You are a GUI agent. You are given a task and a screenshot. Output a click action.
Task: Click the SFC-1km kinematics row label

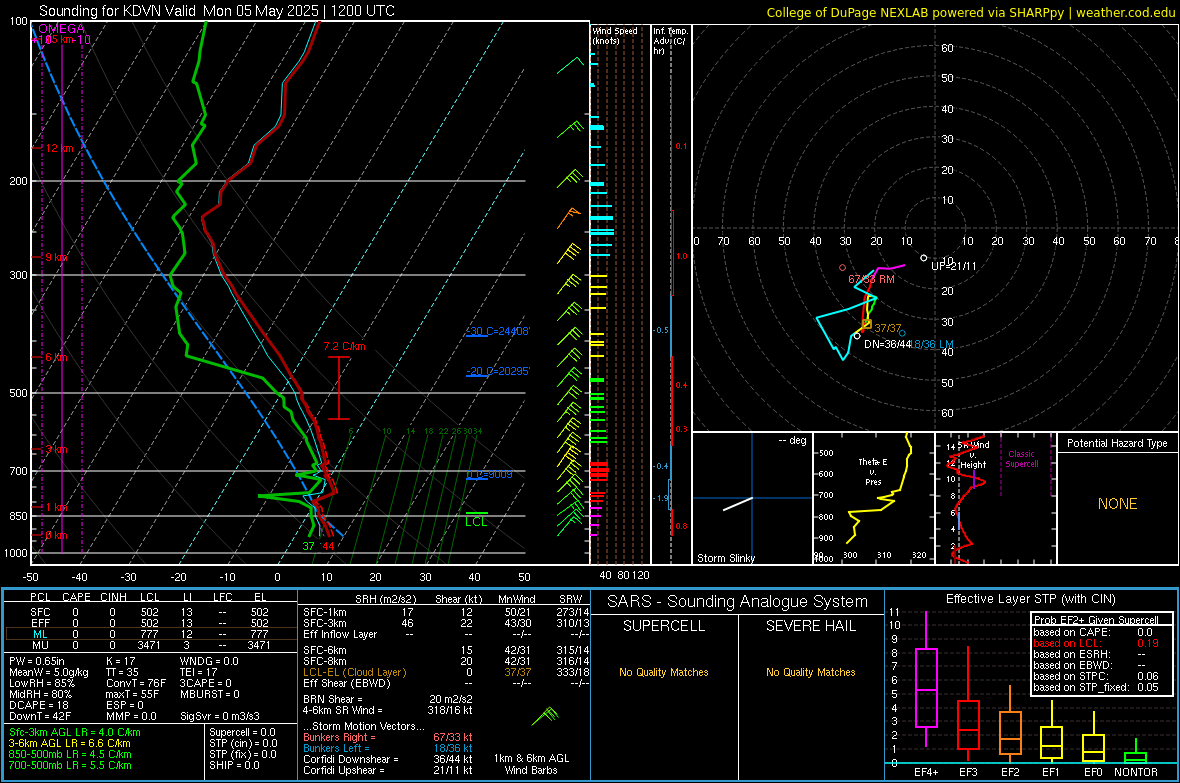click(x=324, y=612)
